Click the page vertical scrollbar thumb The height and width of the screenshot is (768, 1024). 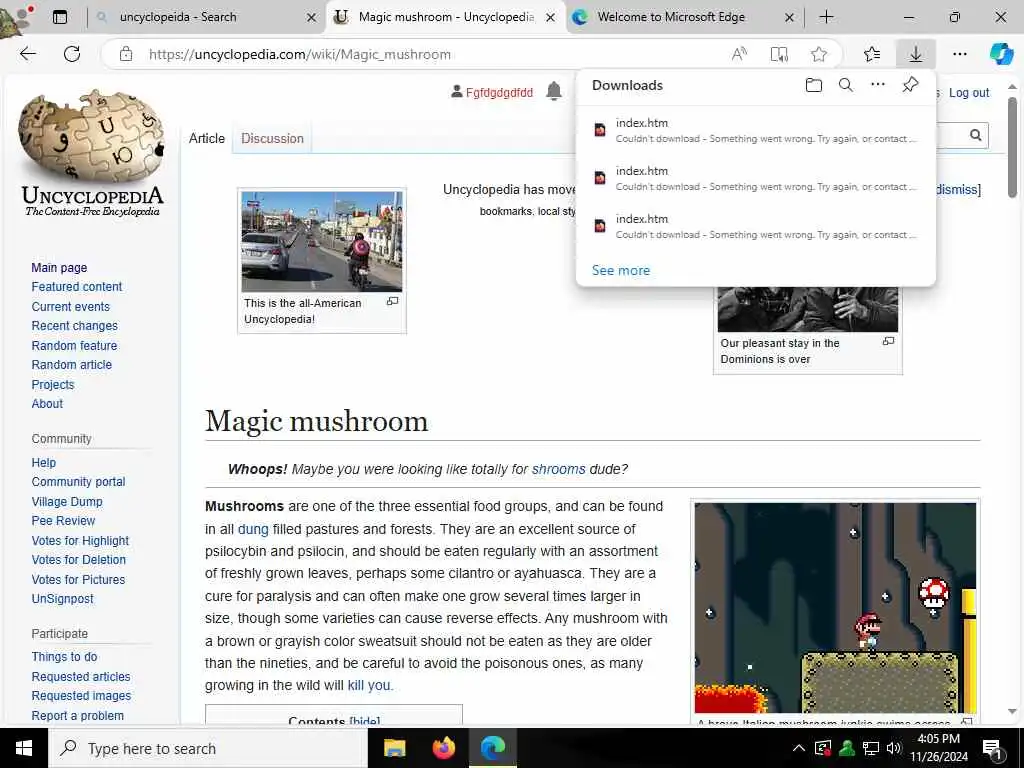tap(1012, 147)
